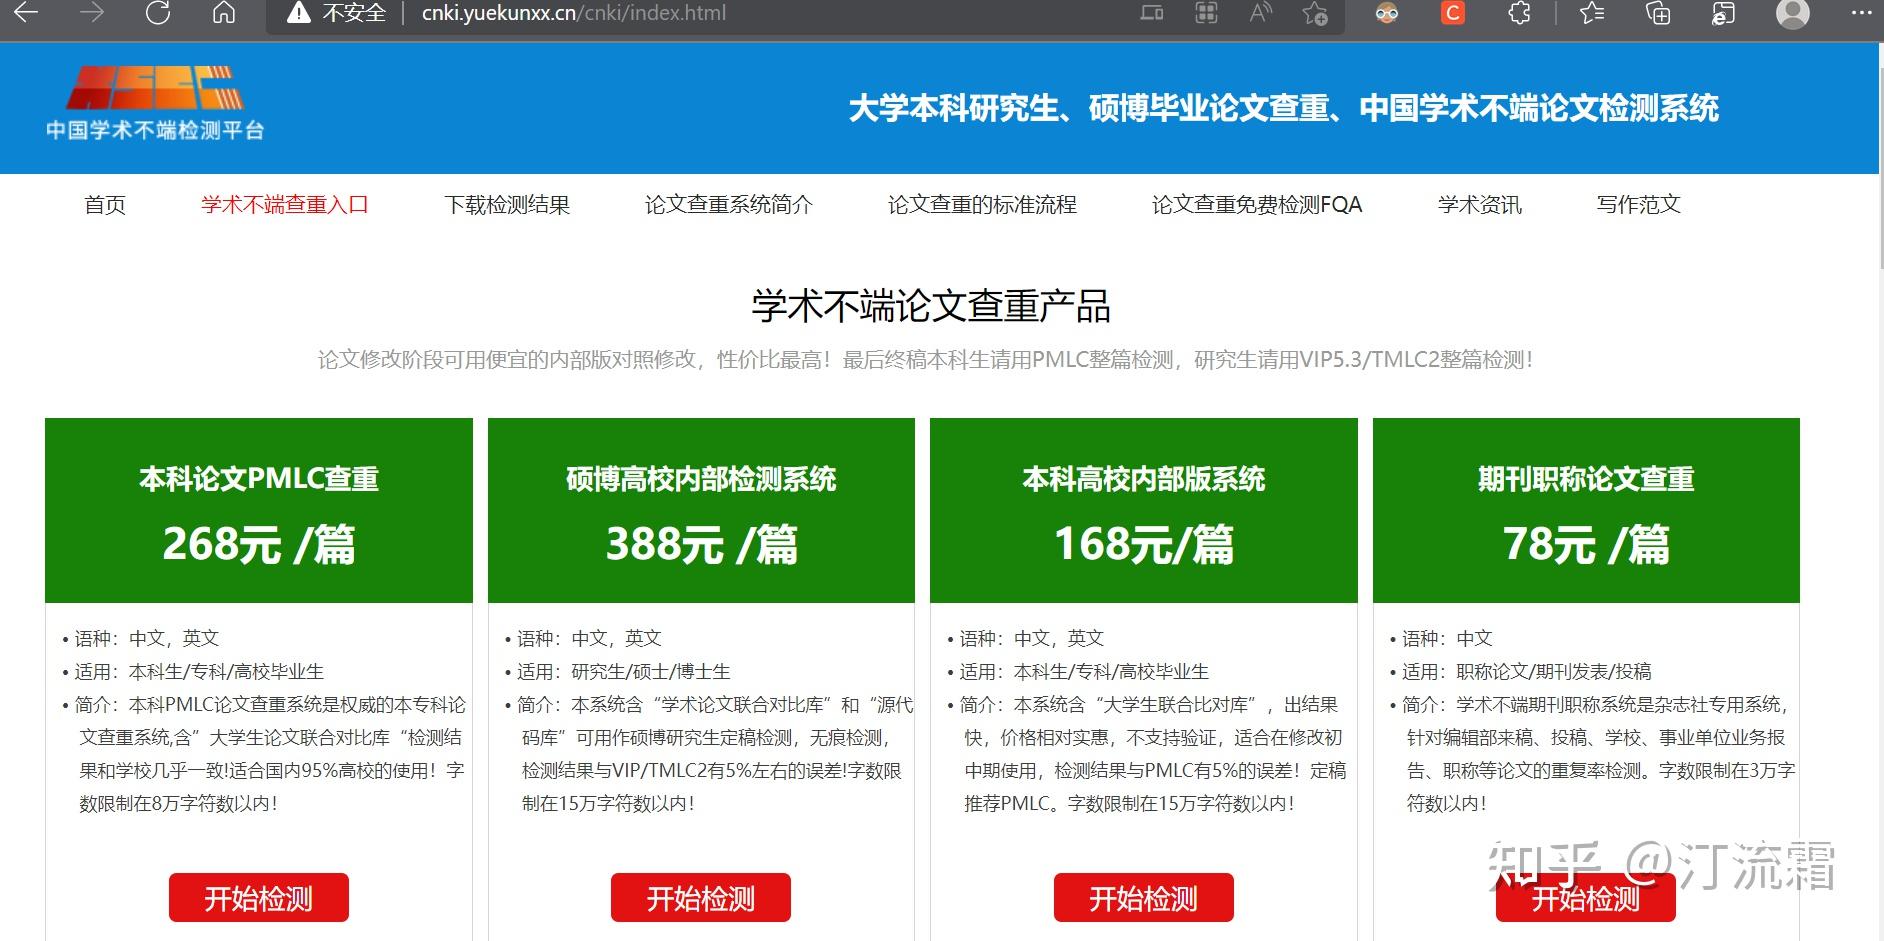This screenshot has height=941, width=1884.
Task: Click the orange C extension icon
Action: click(1452, 14)
